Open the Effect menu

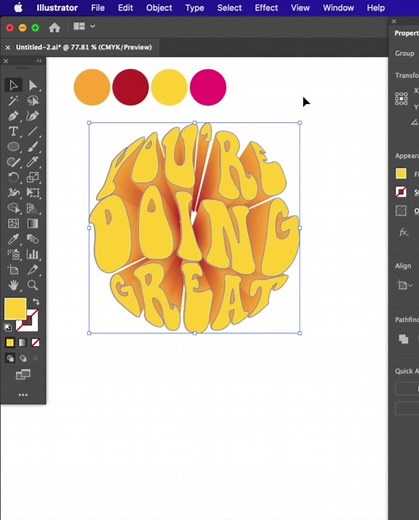tap(266, 8)
